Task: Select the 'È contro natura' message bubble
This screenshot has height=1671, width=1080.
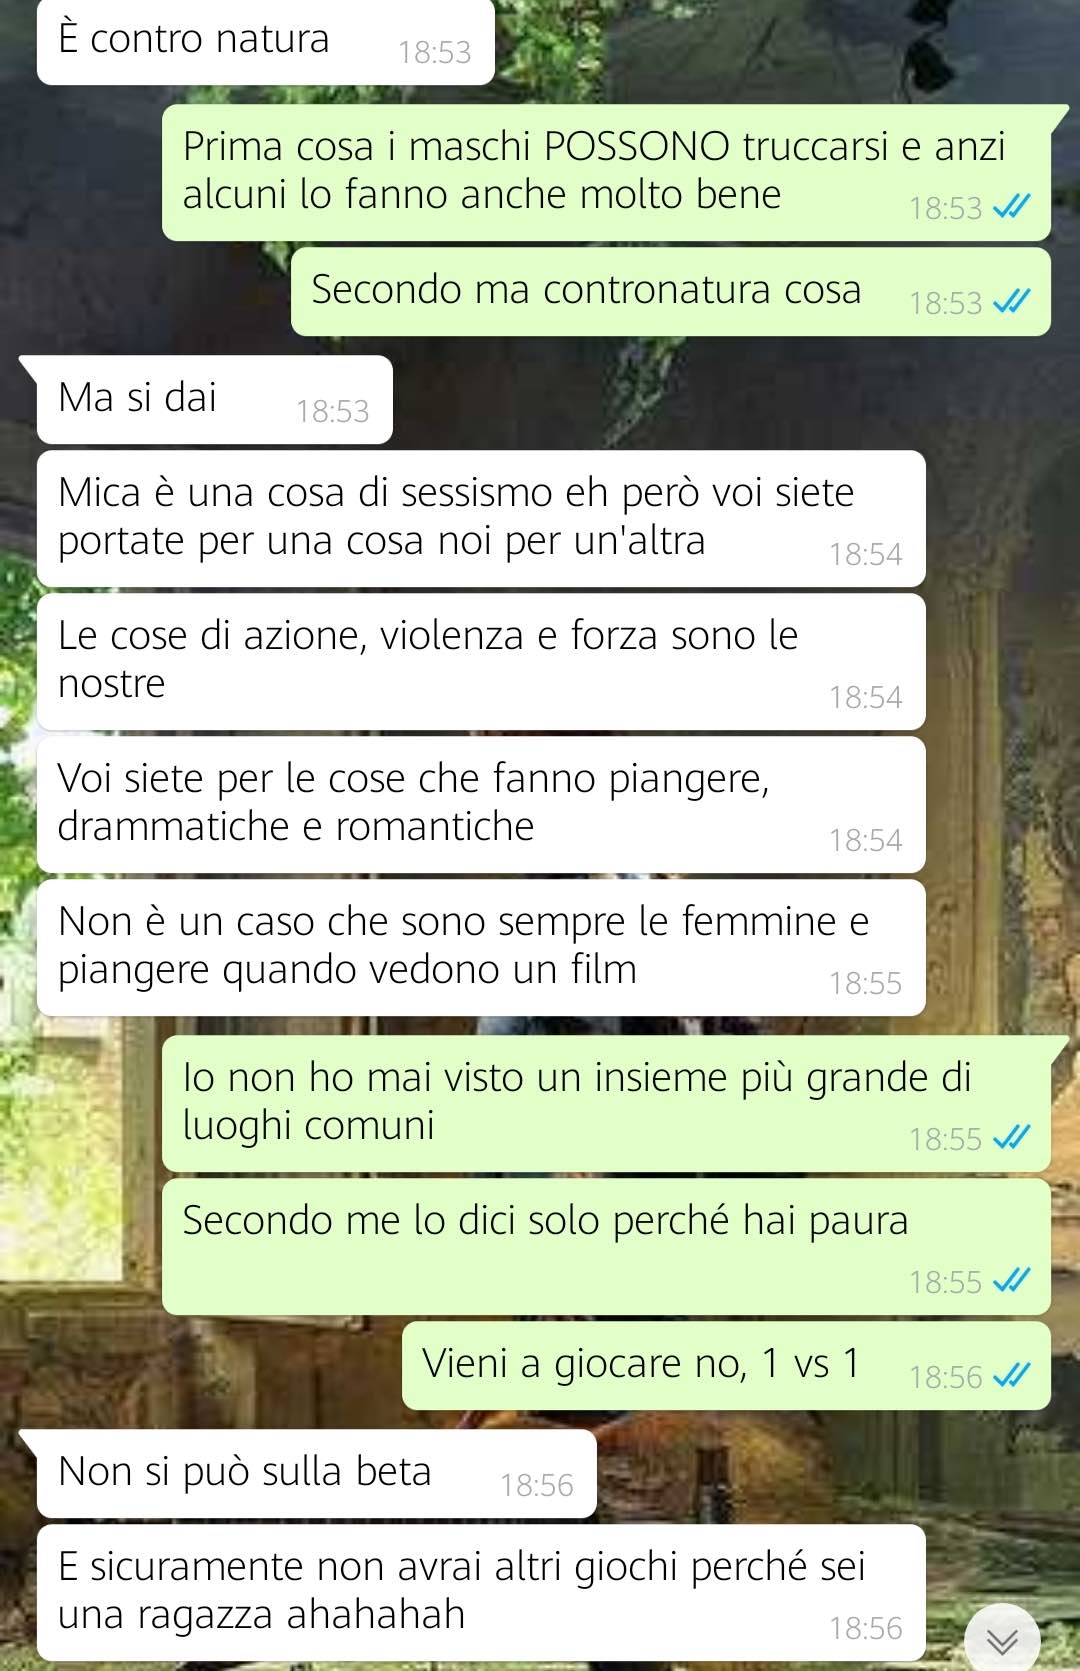Action: (266, 41)
